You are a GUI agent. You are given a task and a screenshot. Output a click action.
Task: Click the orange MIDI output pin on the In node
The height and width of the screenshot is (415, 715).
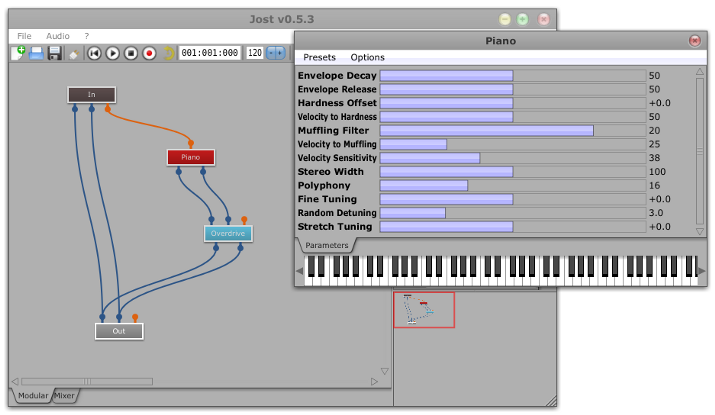(108, 108)
